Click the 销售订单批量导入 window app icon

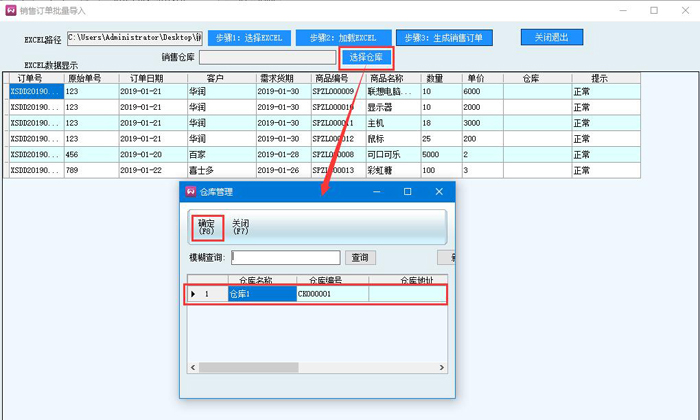(x=11, y=10)
